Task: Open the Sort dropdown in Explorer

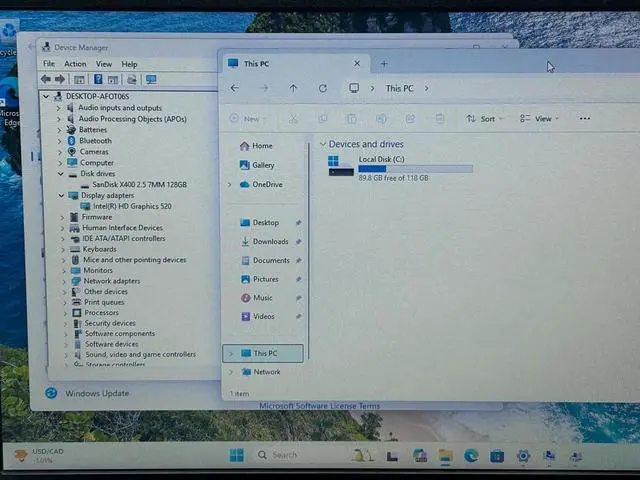Action: tap(482, 118)
